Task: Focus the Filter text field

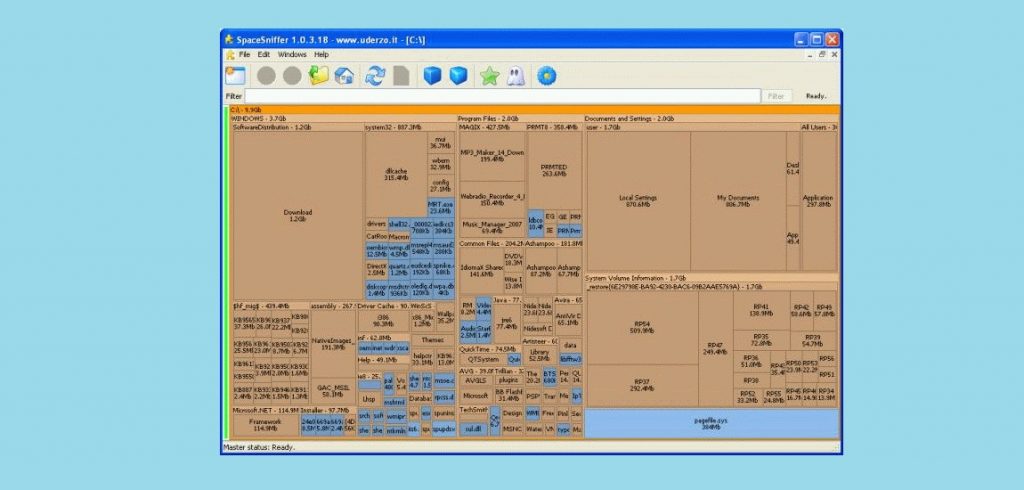Action: (x=502, y=96)
